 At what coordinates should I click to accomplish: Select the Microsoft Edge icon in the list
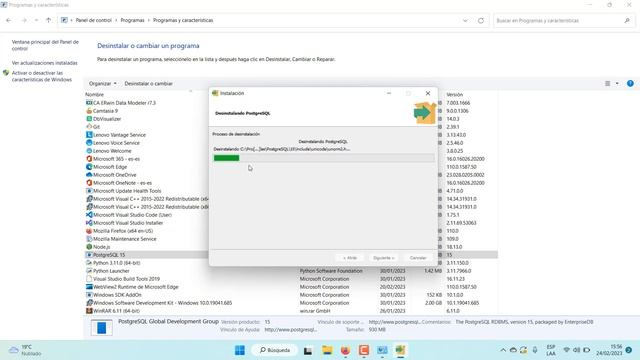(x=89, y=167)
